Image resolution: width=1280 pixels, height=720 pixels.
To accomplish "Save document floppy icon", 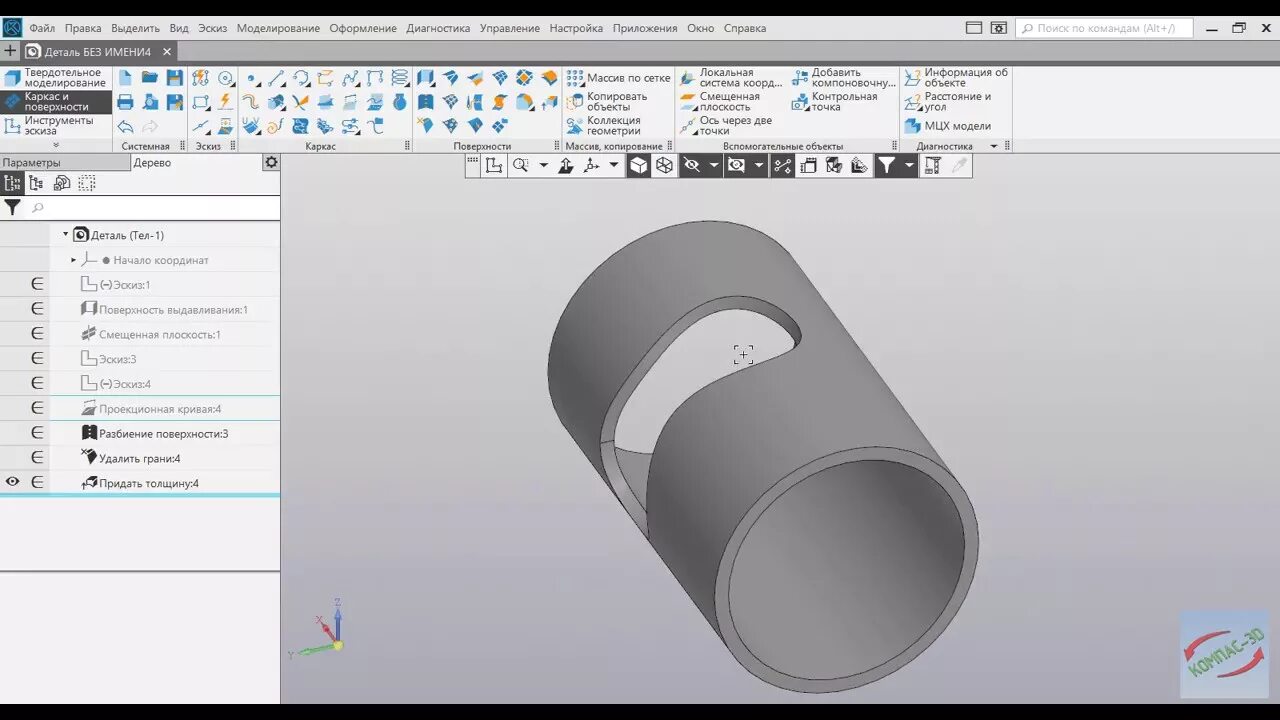I will [x=175, y=78].
